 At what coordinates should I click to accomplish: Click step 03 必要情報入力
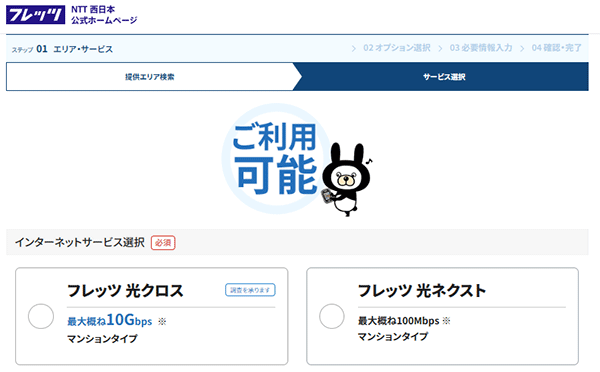pyautogui.click(x=481, y=48)
